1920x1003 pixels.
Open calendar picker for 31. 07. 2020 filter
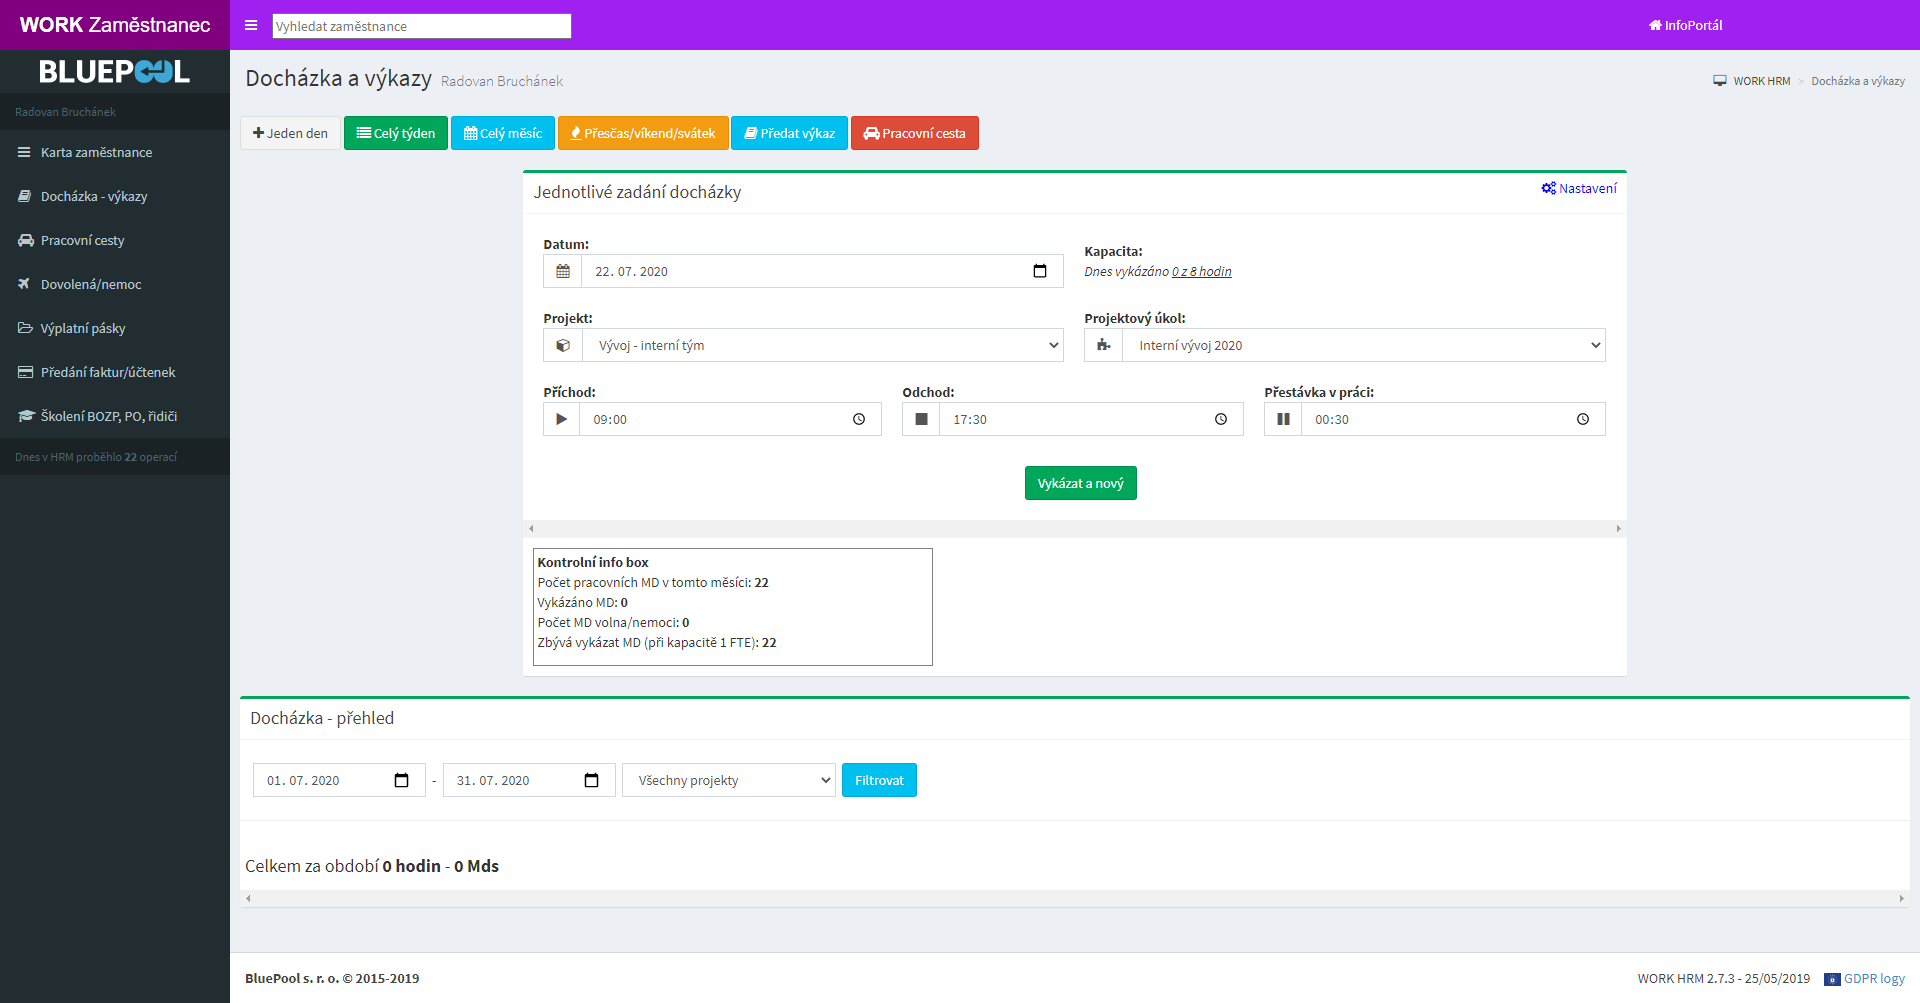[592, 780]
